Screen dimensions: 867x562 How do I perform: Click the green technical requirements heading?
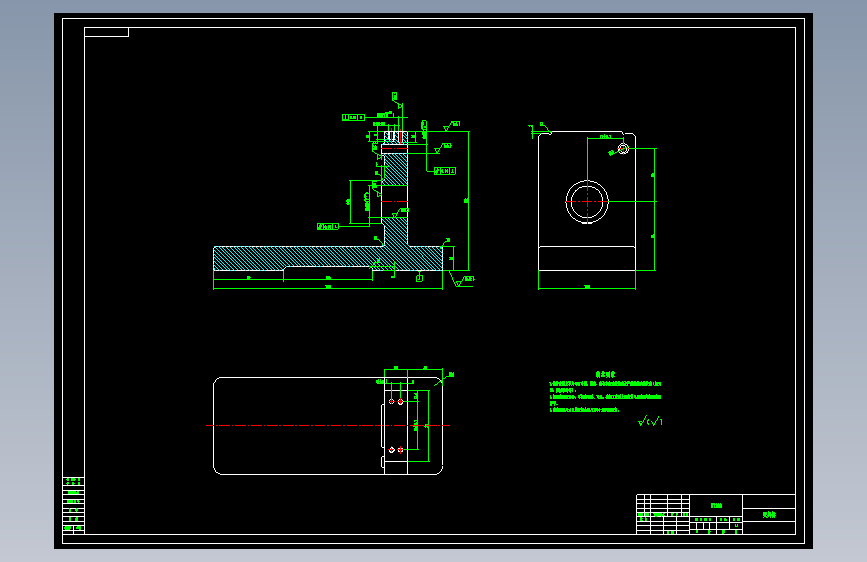(x=605, y=374)
